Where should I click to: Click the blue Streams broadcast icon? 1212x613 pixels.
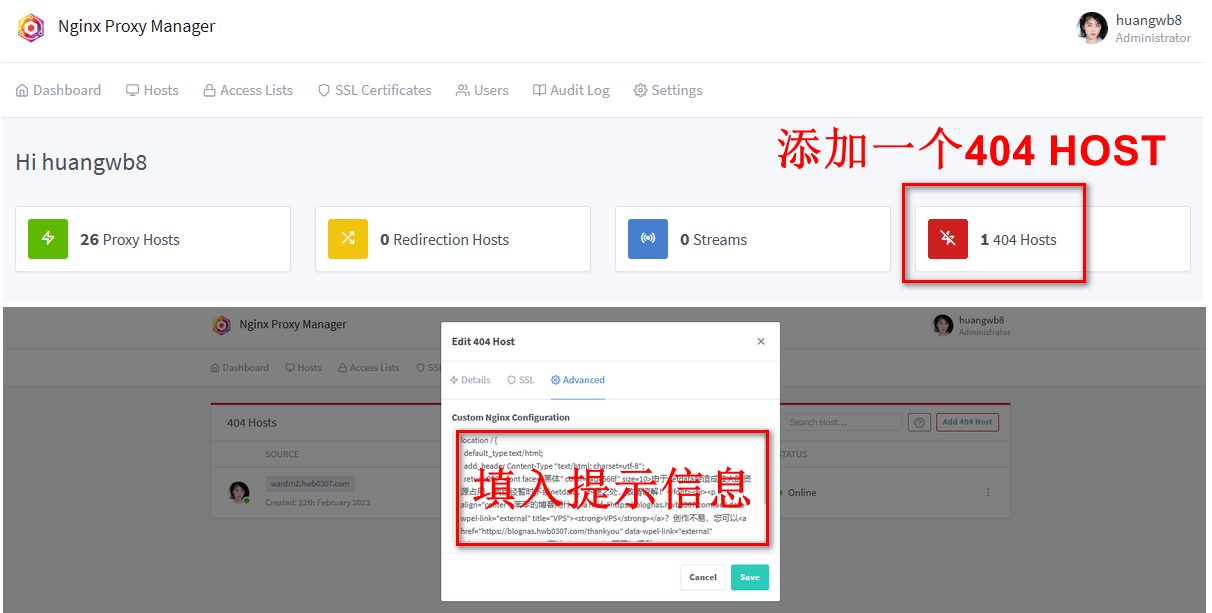[x=648, y=239]
